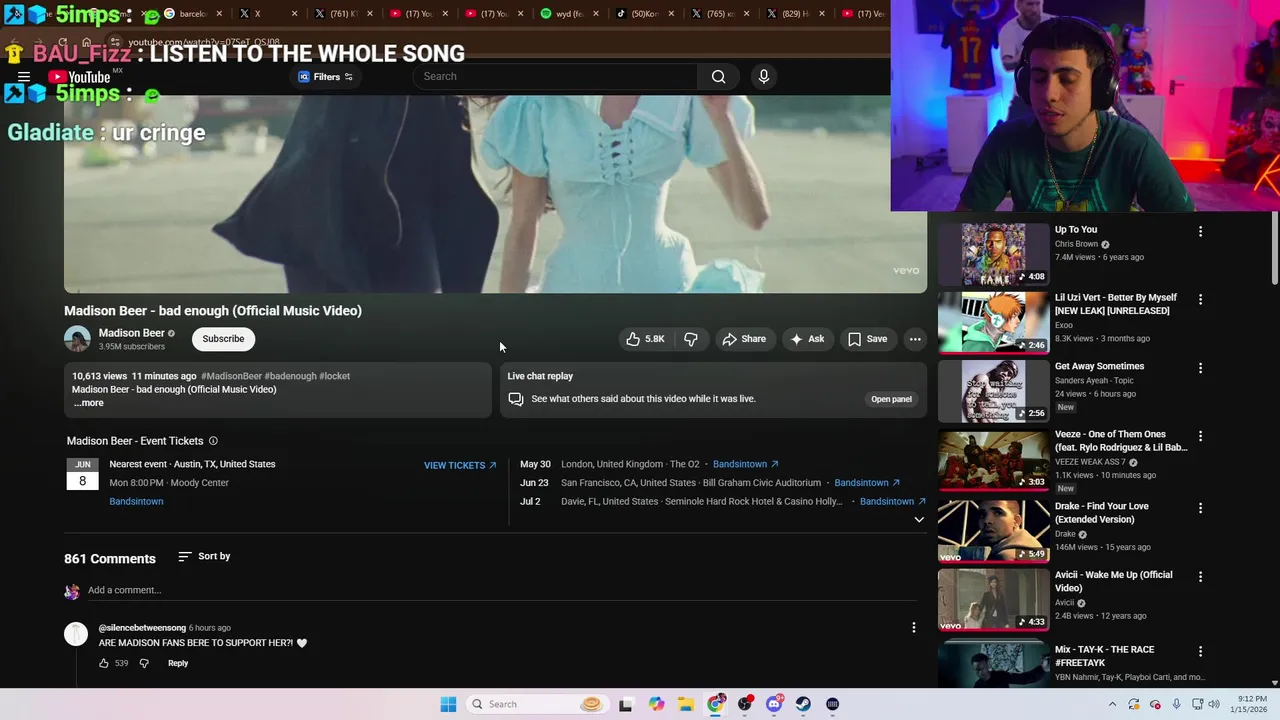Open more options for Get Away Sometimes
The image size is (1280, 720).
1200,368
